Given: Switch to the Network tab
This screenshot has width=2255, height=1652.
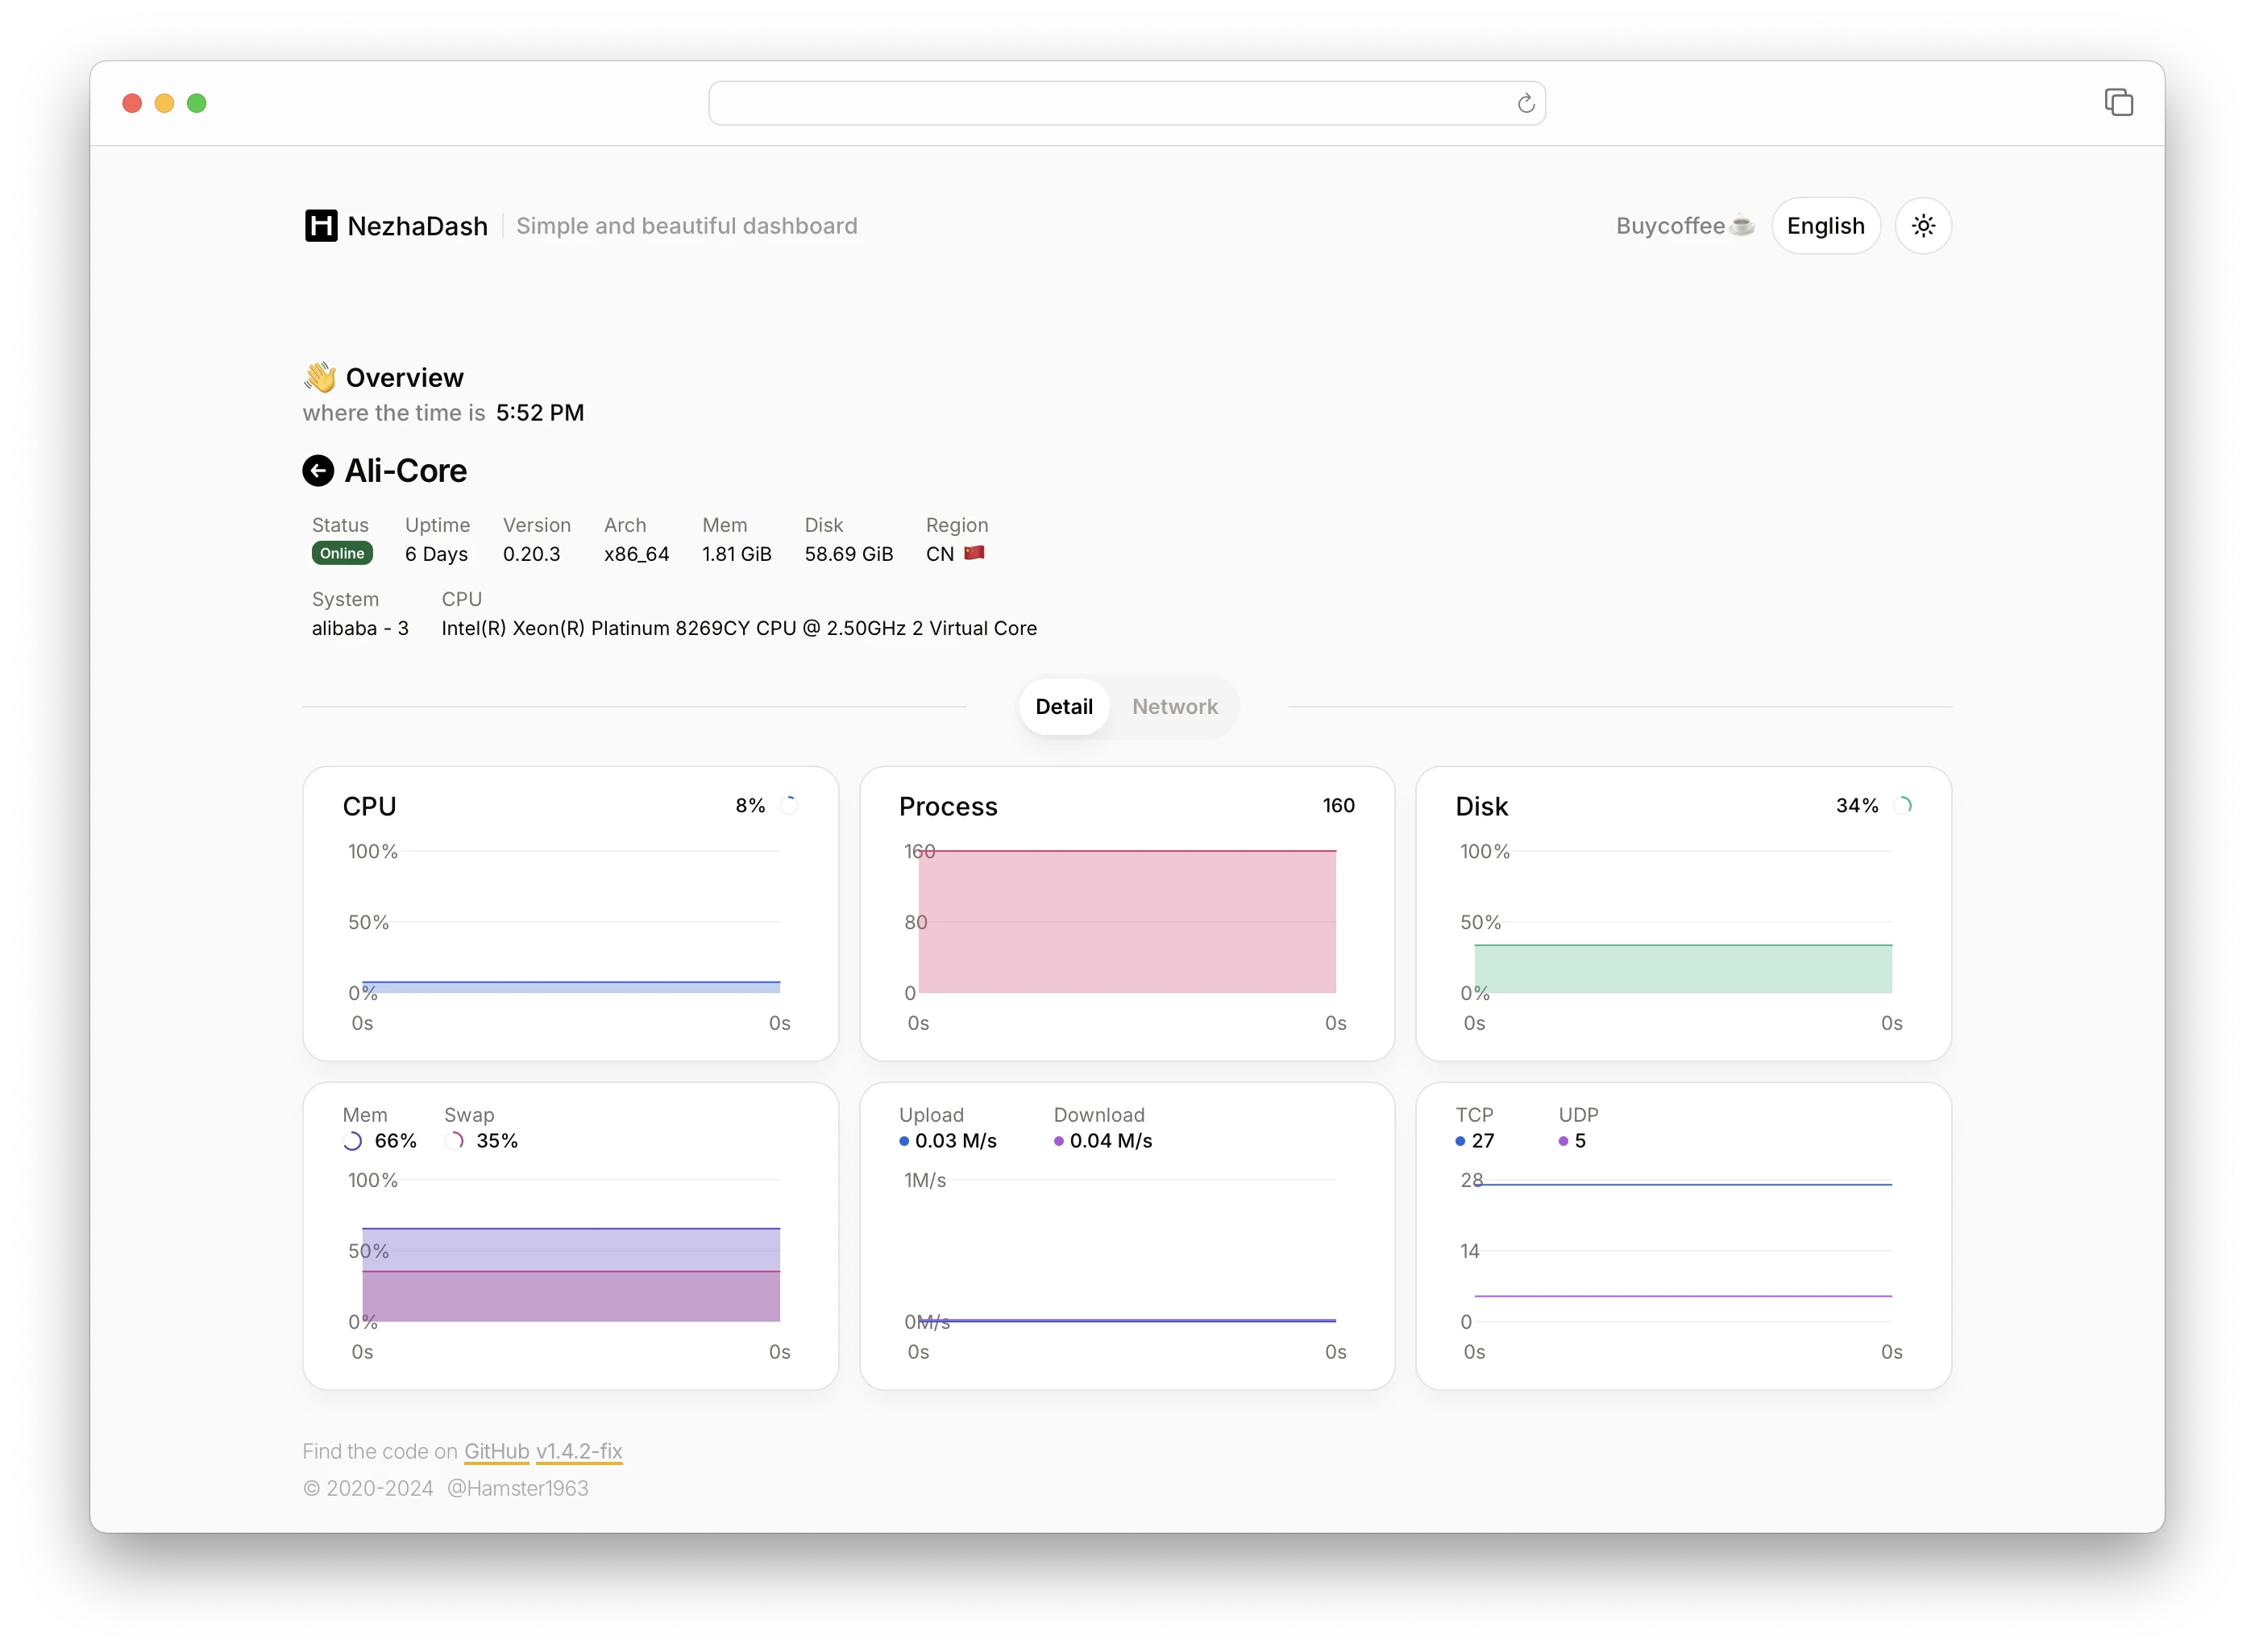Looking at the screenshot, I should [1174, 707].
